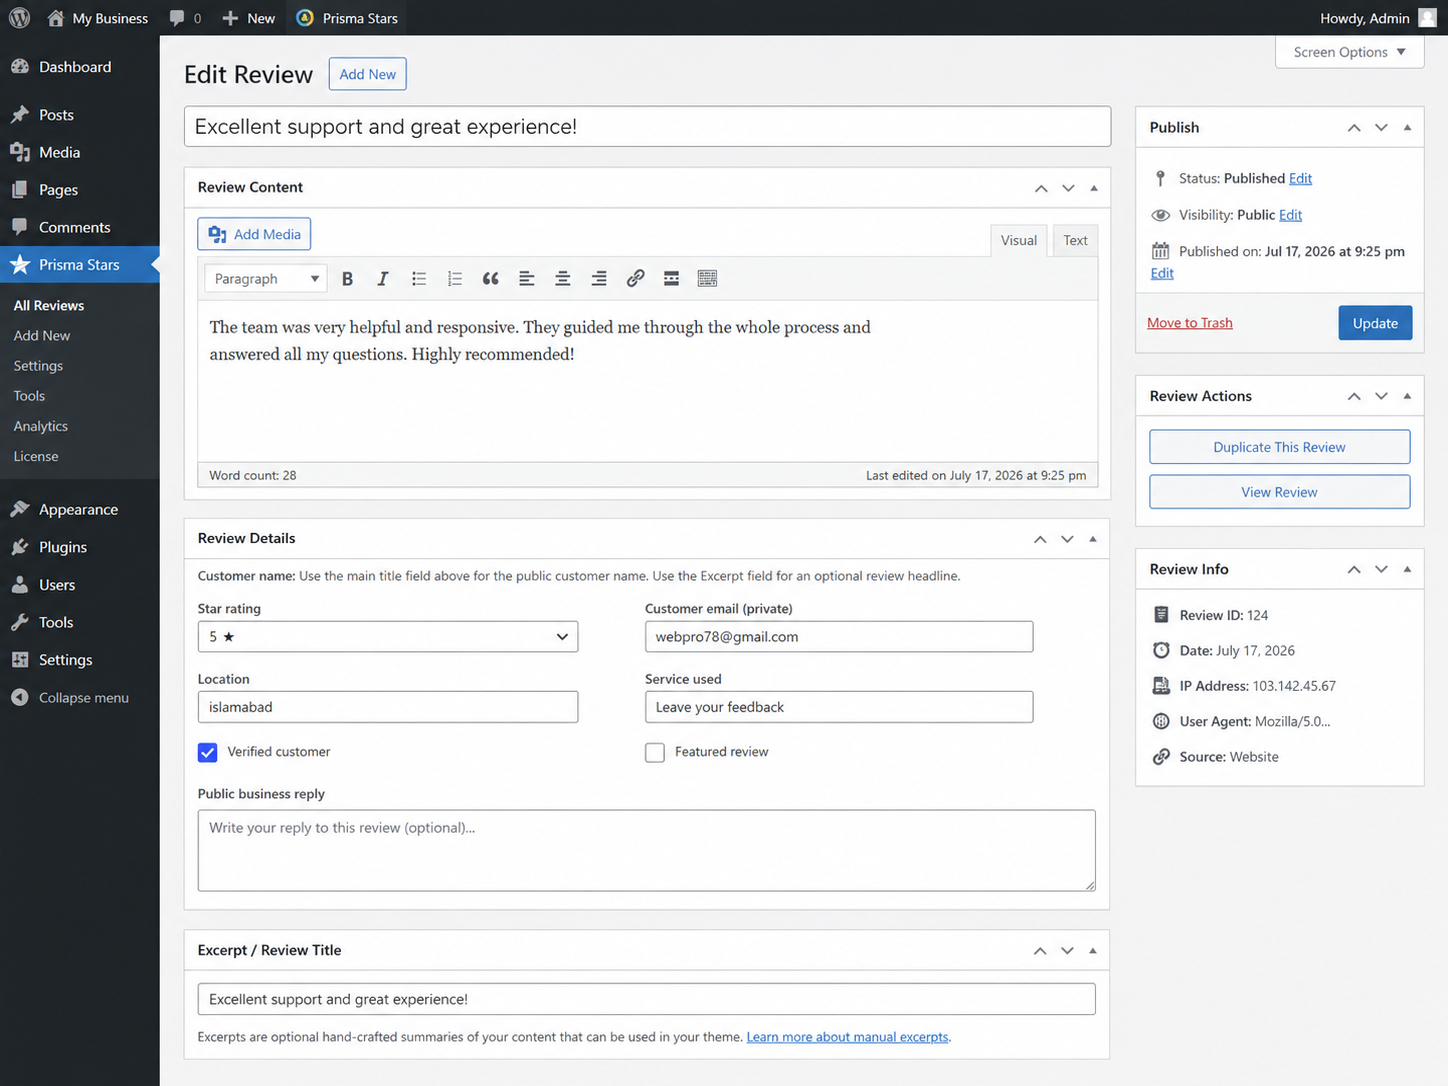Click the Move to Trash link
Image resolution: width=1448 pixels, height=1086 pixels.
[1189, 323]
